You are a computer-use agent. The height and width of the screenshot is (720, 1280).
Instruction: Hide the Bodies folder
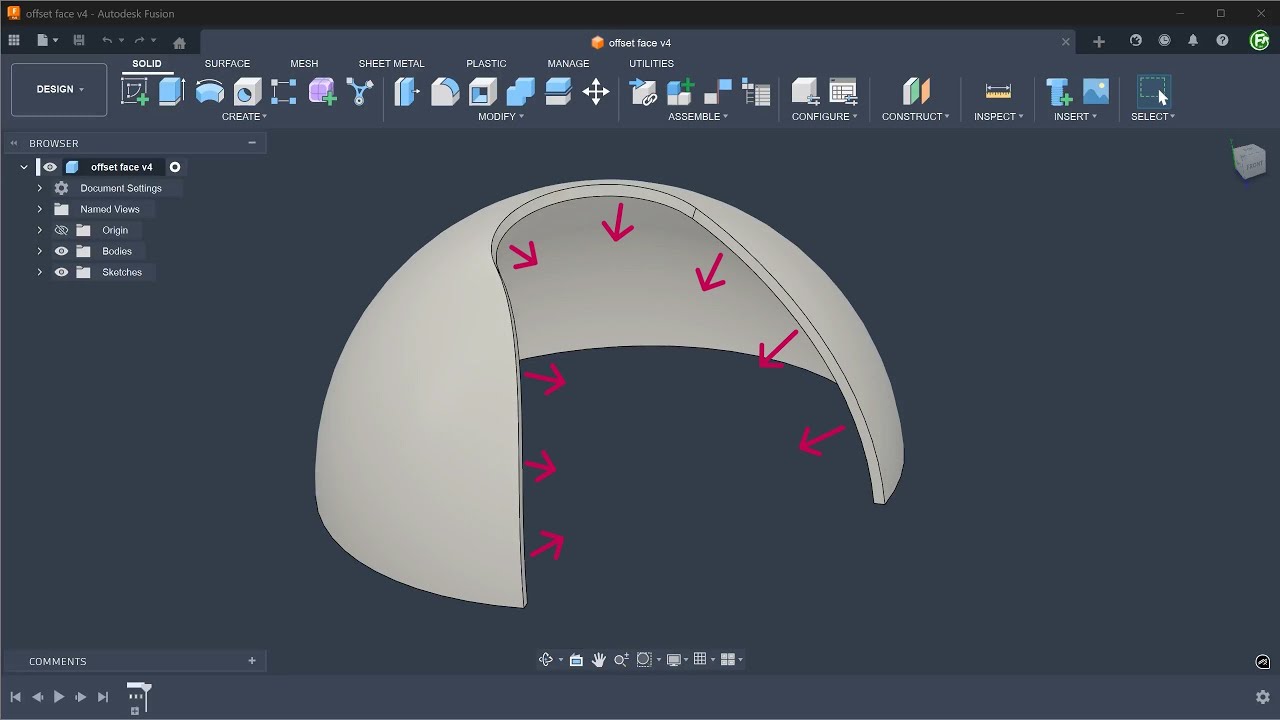coord(61,251)
